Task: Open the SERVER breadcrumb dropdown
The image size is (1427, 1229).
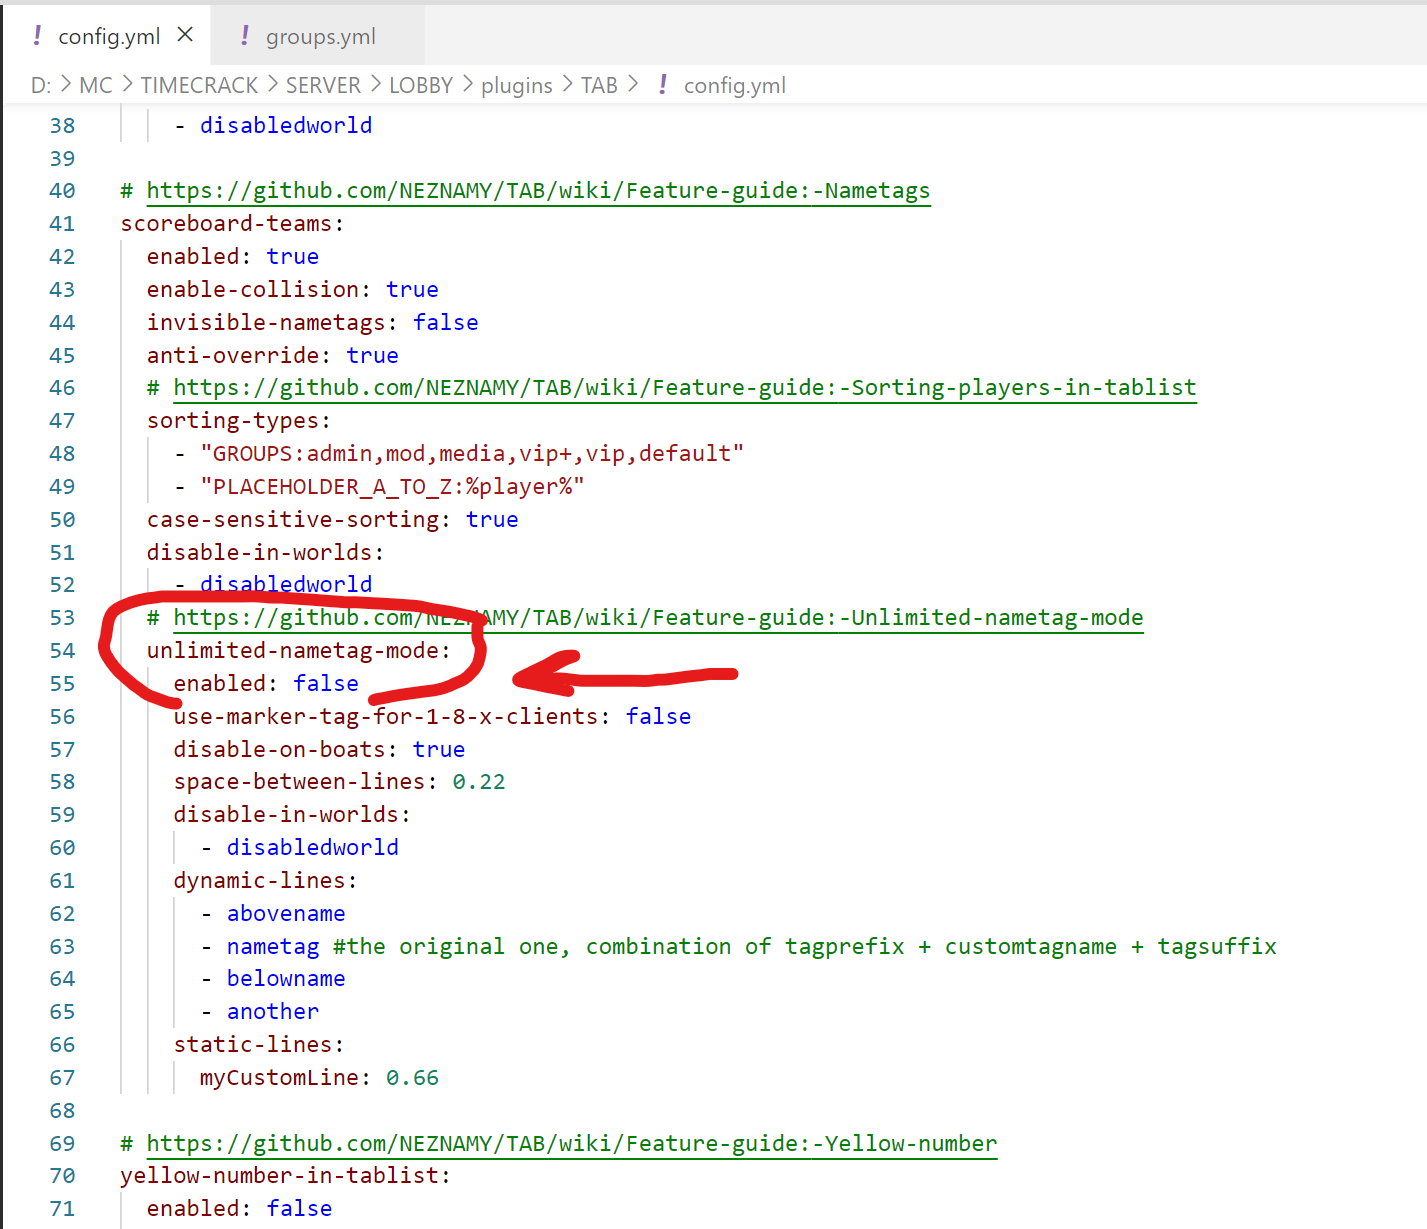Action: (323, 85)
